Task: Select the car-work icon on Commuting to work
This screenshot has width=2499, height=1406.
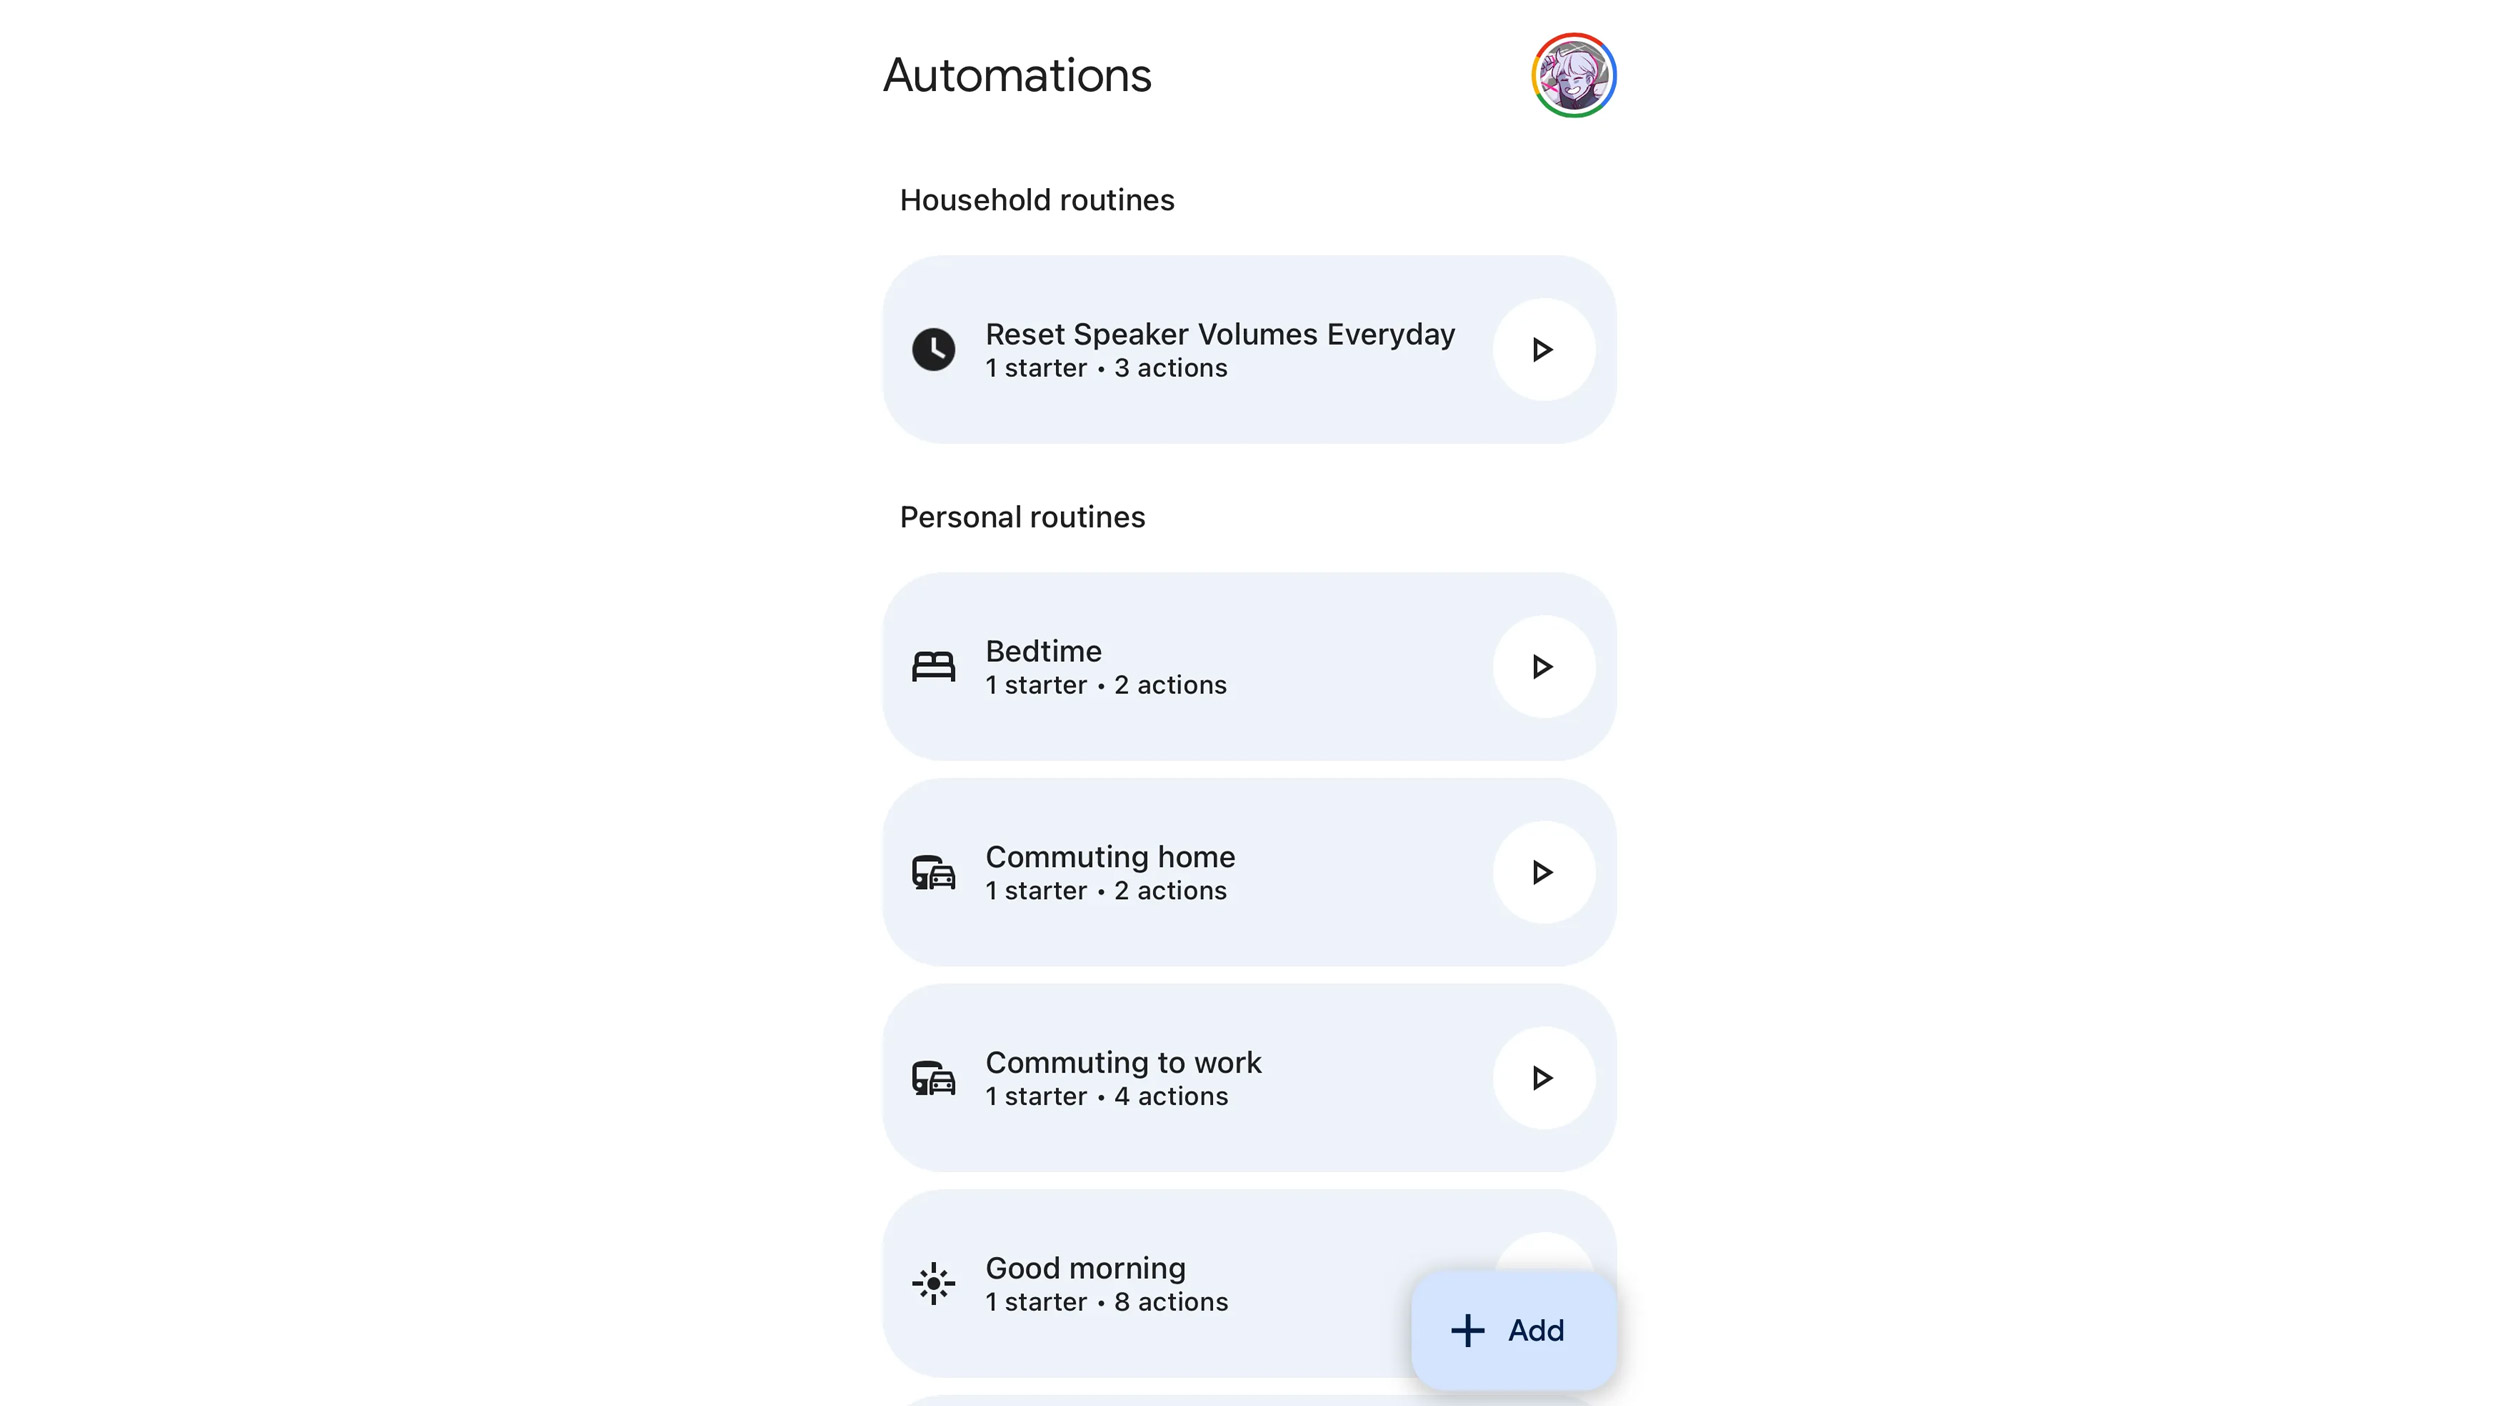Action: click(x=934, y=1076)
